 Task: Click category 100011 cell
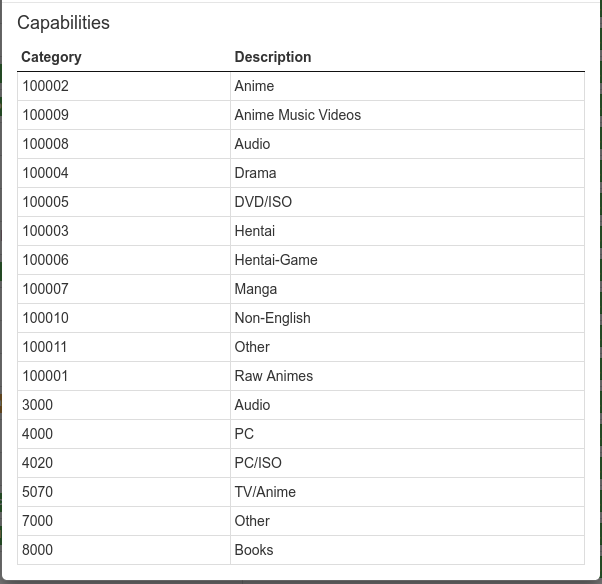click(x=46, y=347)
